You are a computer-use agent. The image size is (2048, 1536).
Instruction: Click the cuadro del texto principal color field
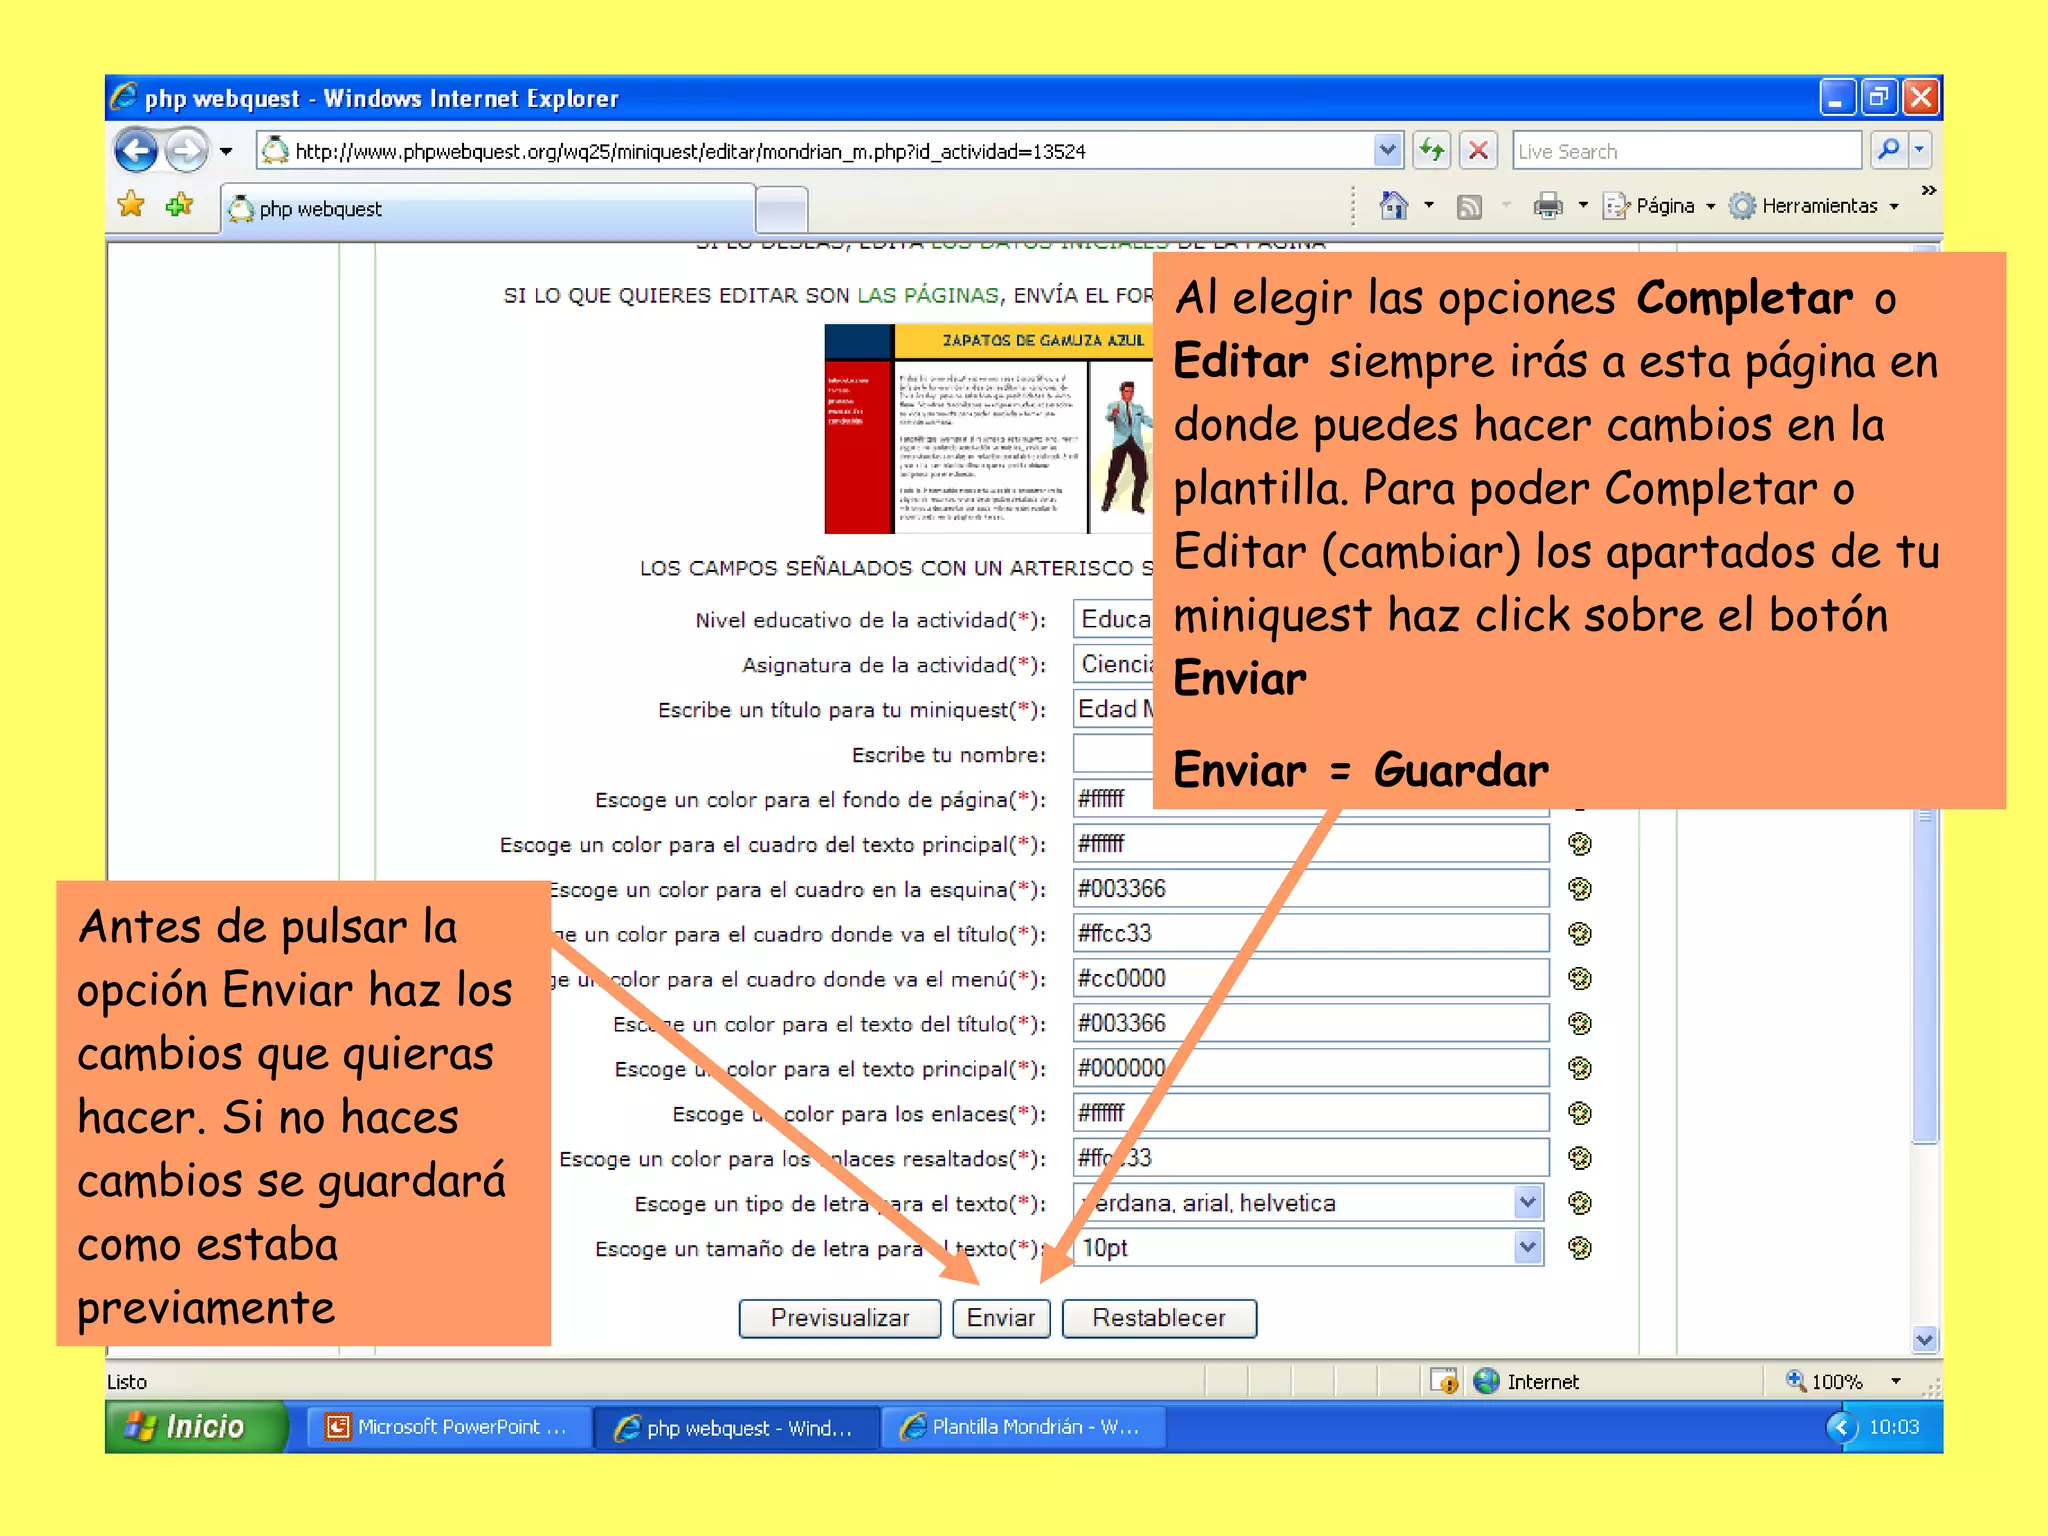coord(1310,844)
